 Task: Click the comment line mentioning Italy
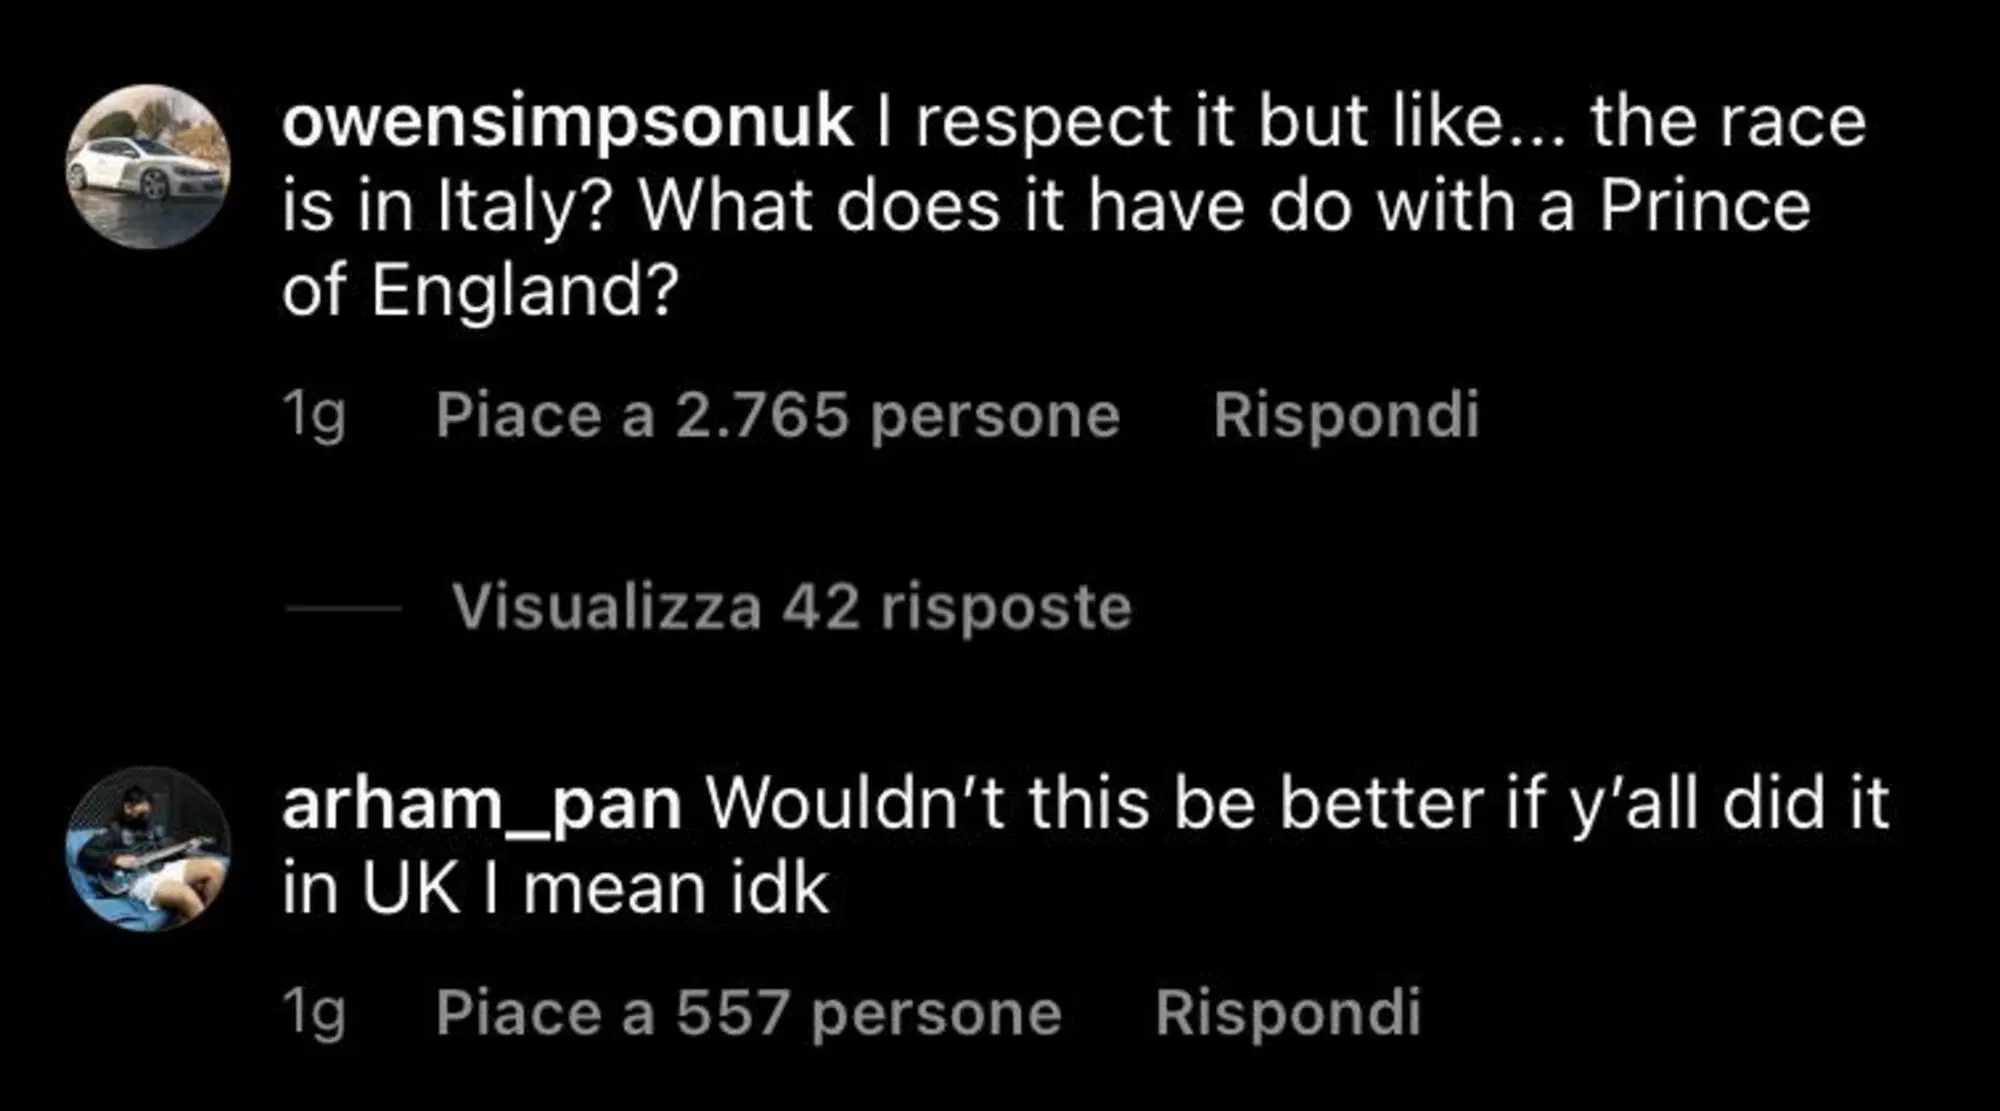tap(1045, 206)
